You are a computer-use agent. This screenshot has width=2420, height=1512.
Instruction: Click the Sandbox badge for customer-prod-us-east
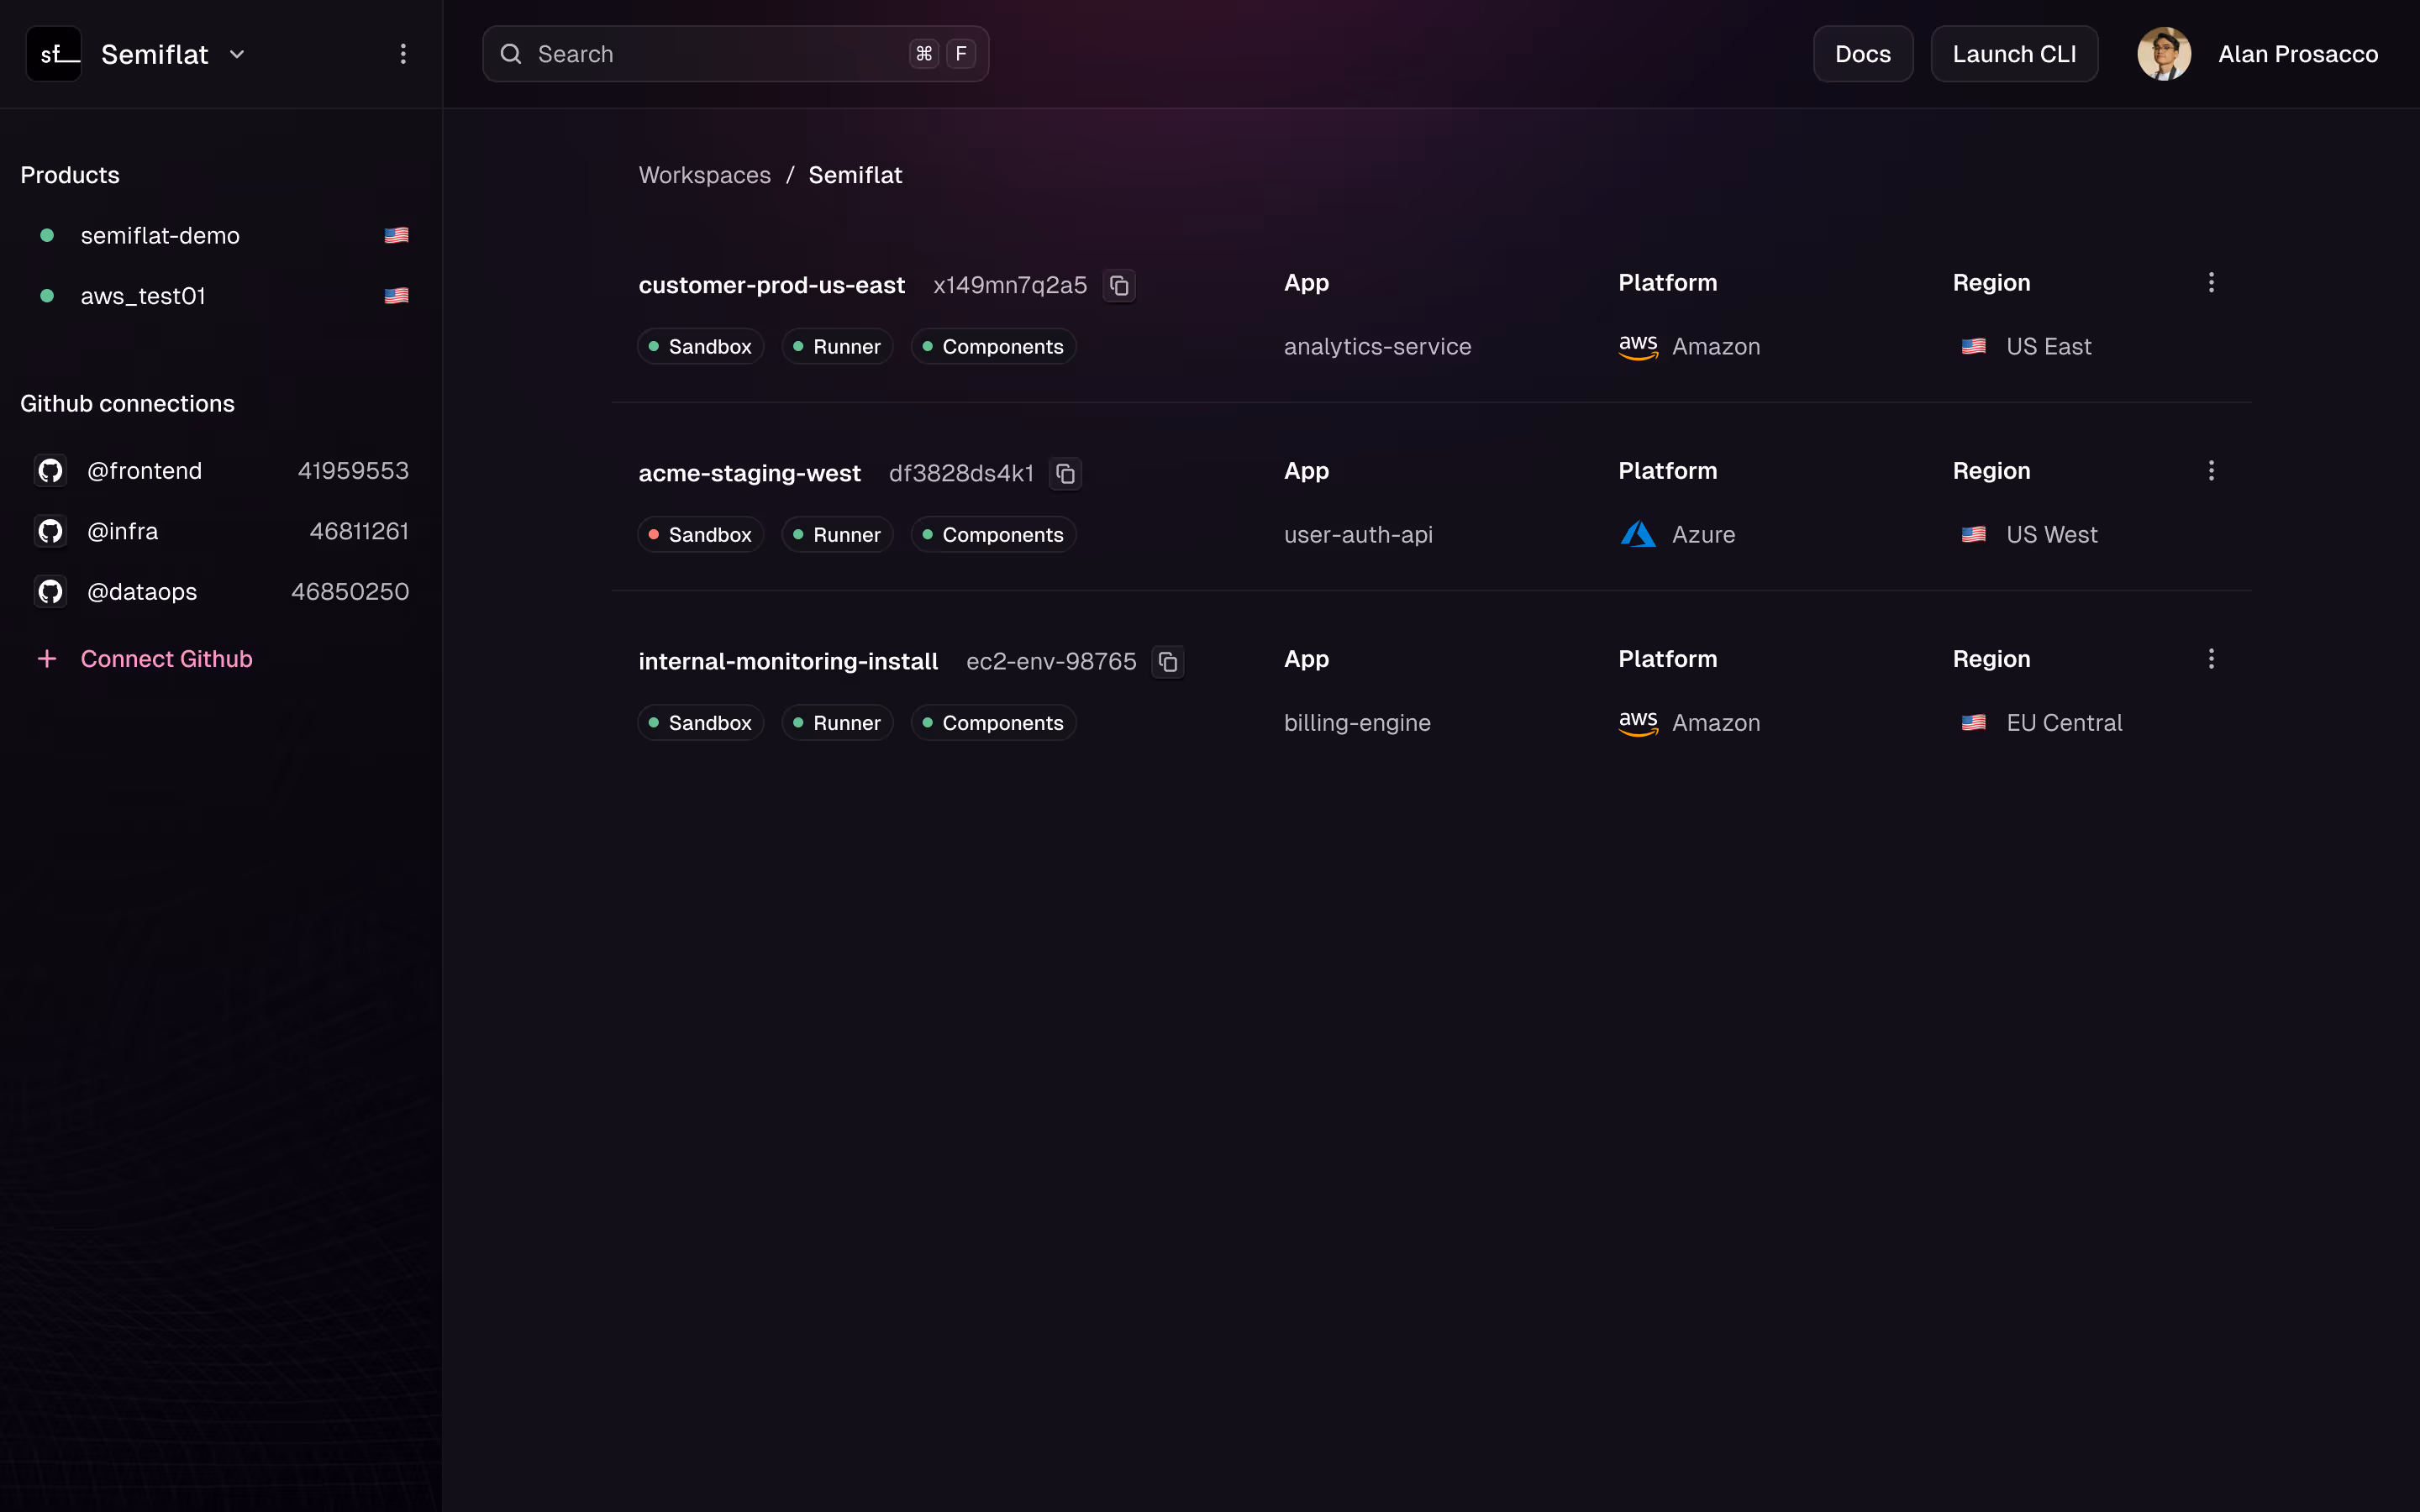coord(700,347)
